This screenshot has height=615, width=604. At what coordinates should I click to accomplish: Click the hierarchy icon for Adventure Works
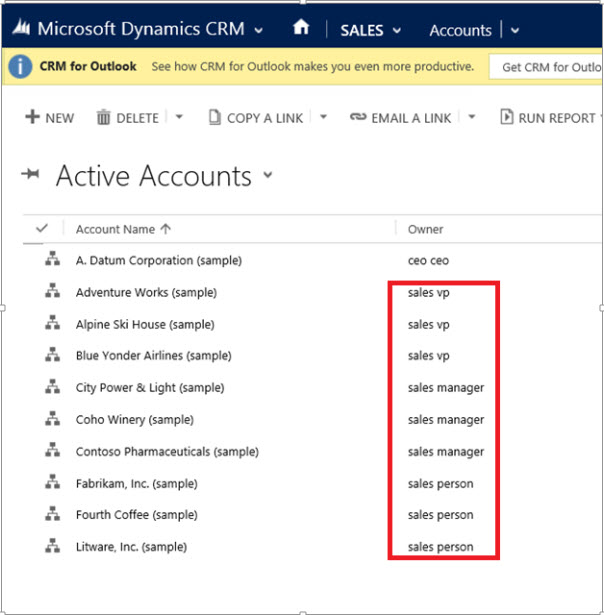(x=52, y=292)
